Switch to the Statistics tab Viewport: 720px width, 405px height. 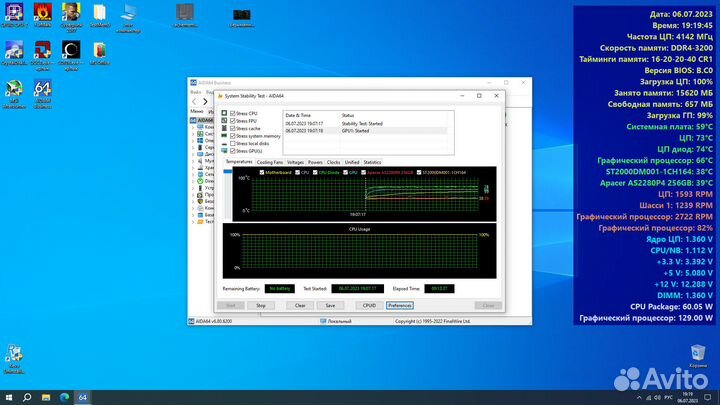372,162
